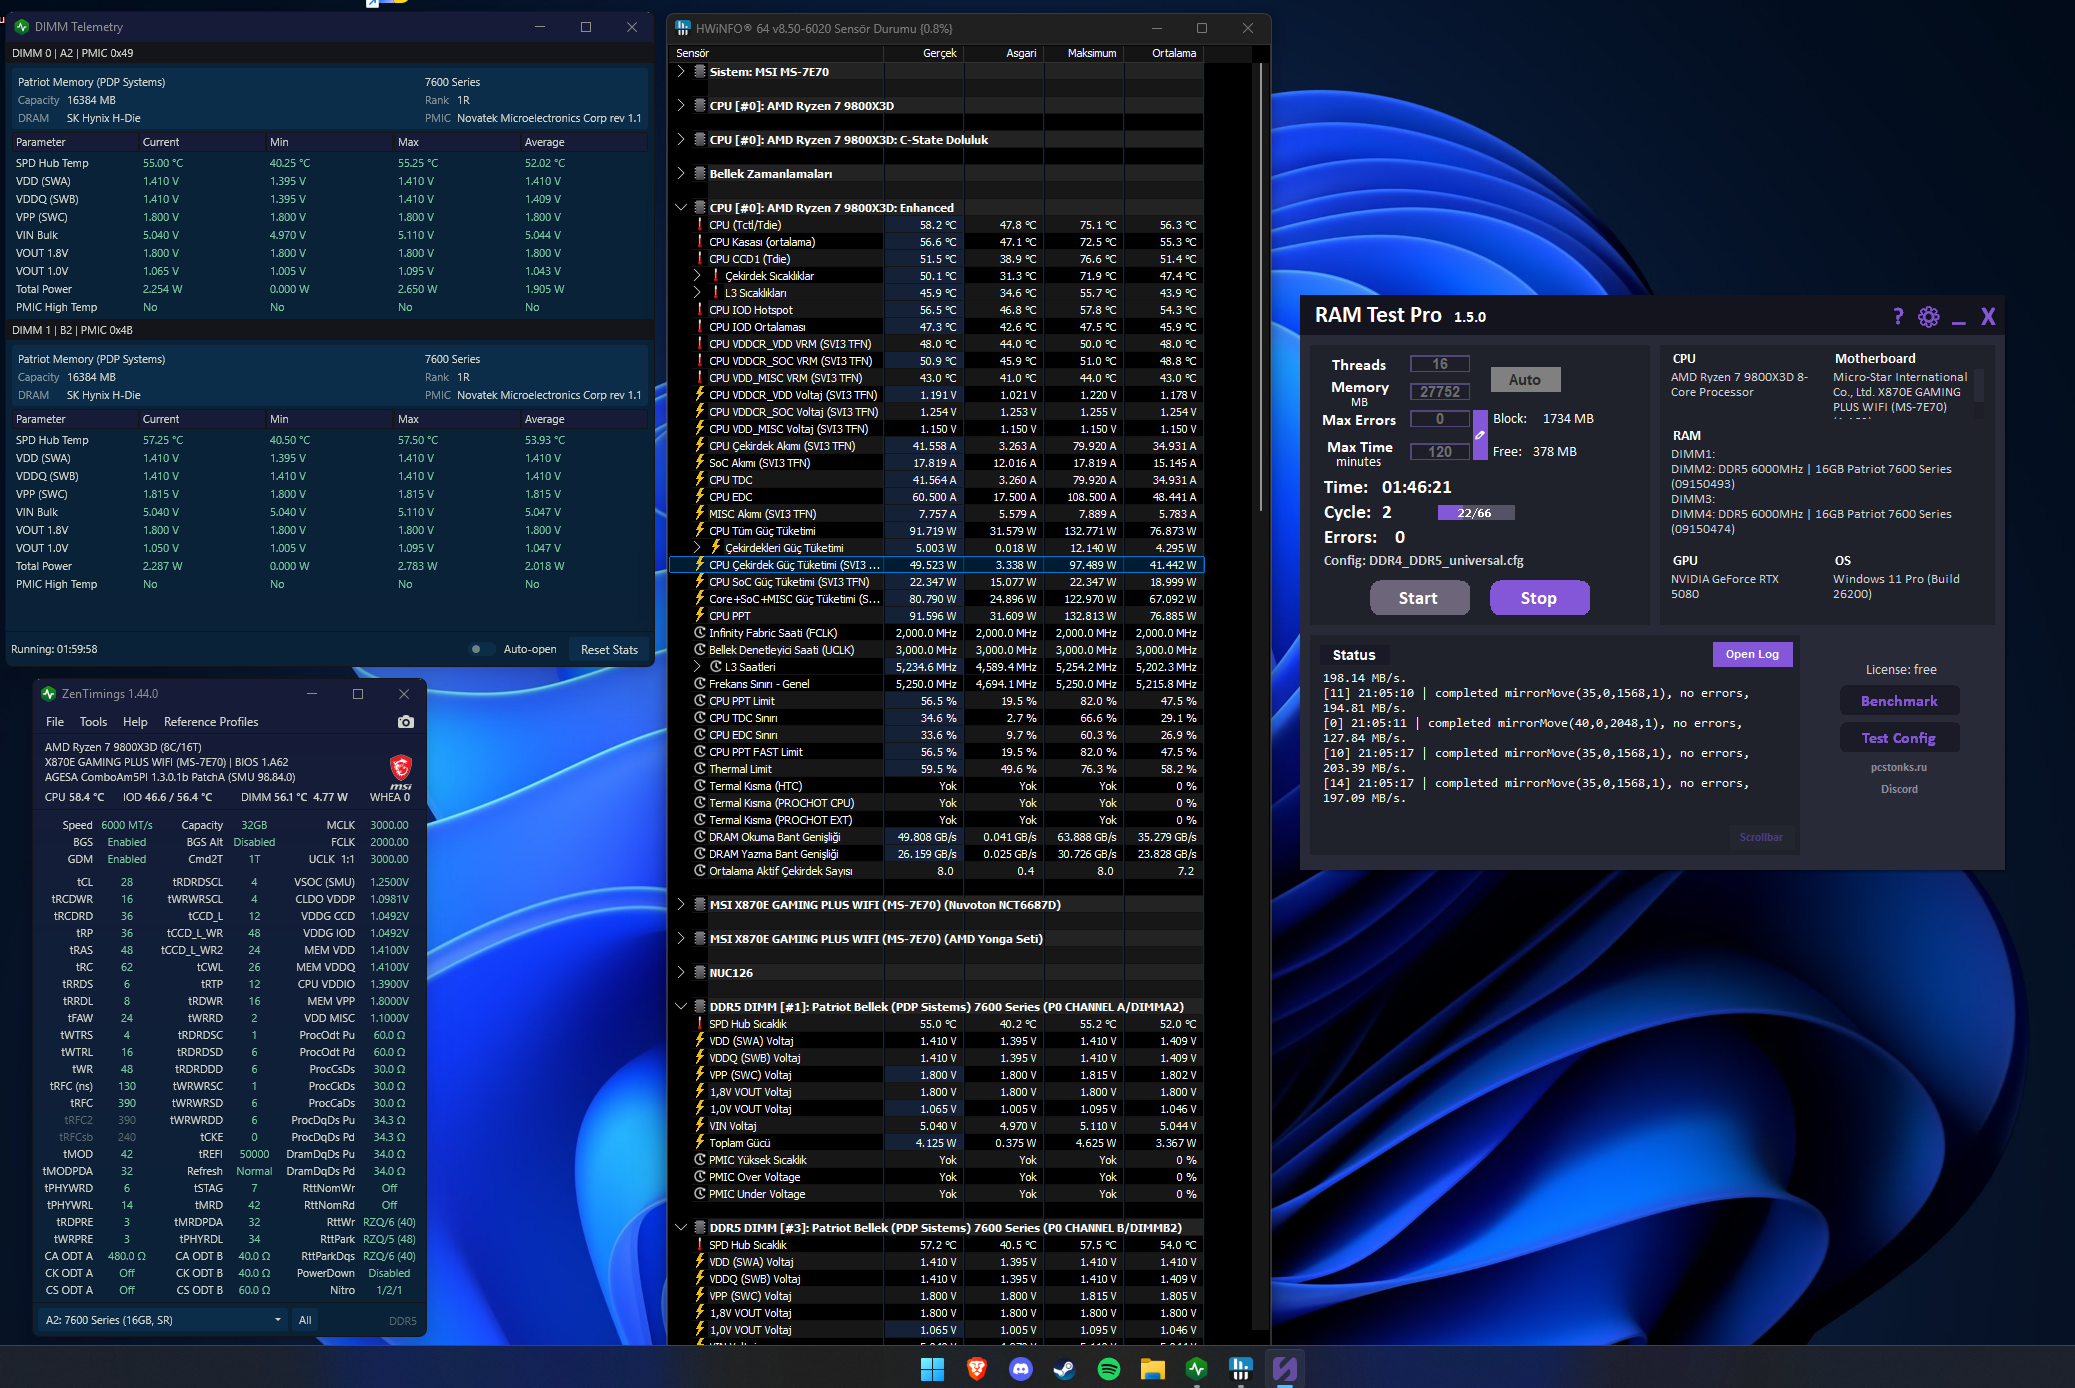The image size is (2075, 1388).
Task: Click the ZenTimings title bar app icon
Action: point(48,694)
